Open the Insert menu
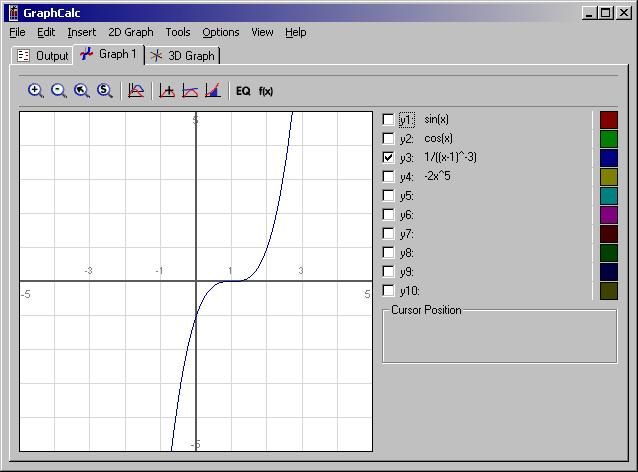This screenshot has height=472, width=638. (81, 32)
